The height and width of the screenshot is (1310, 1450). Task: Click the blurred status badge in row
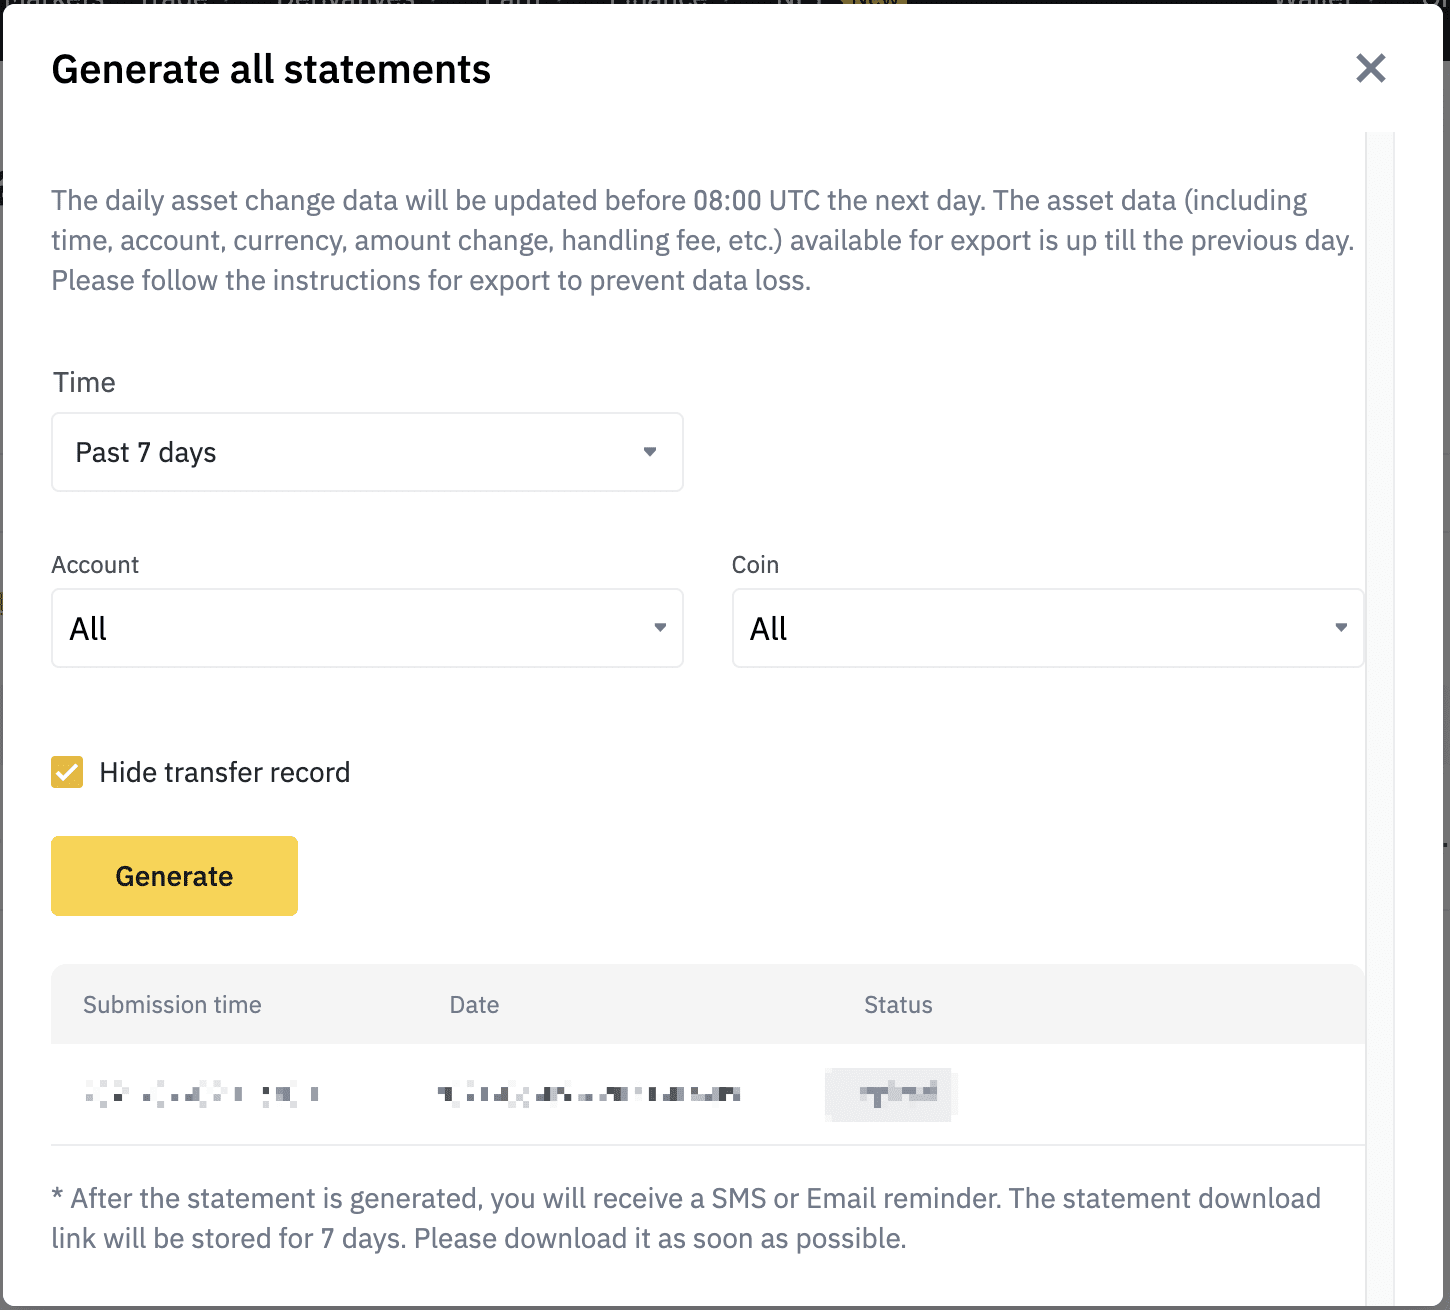pyautogui.click(x=890, y=1094)
